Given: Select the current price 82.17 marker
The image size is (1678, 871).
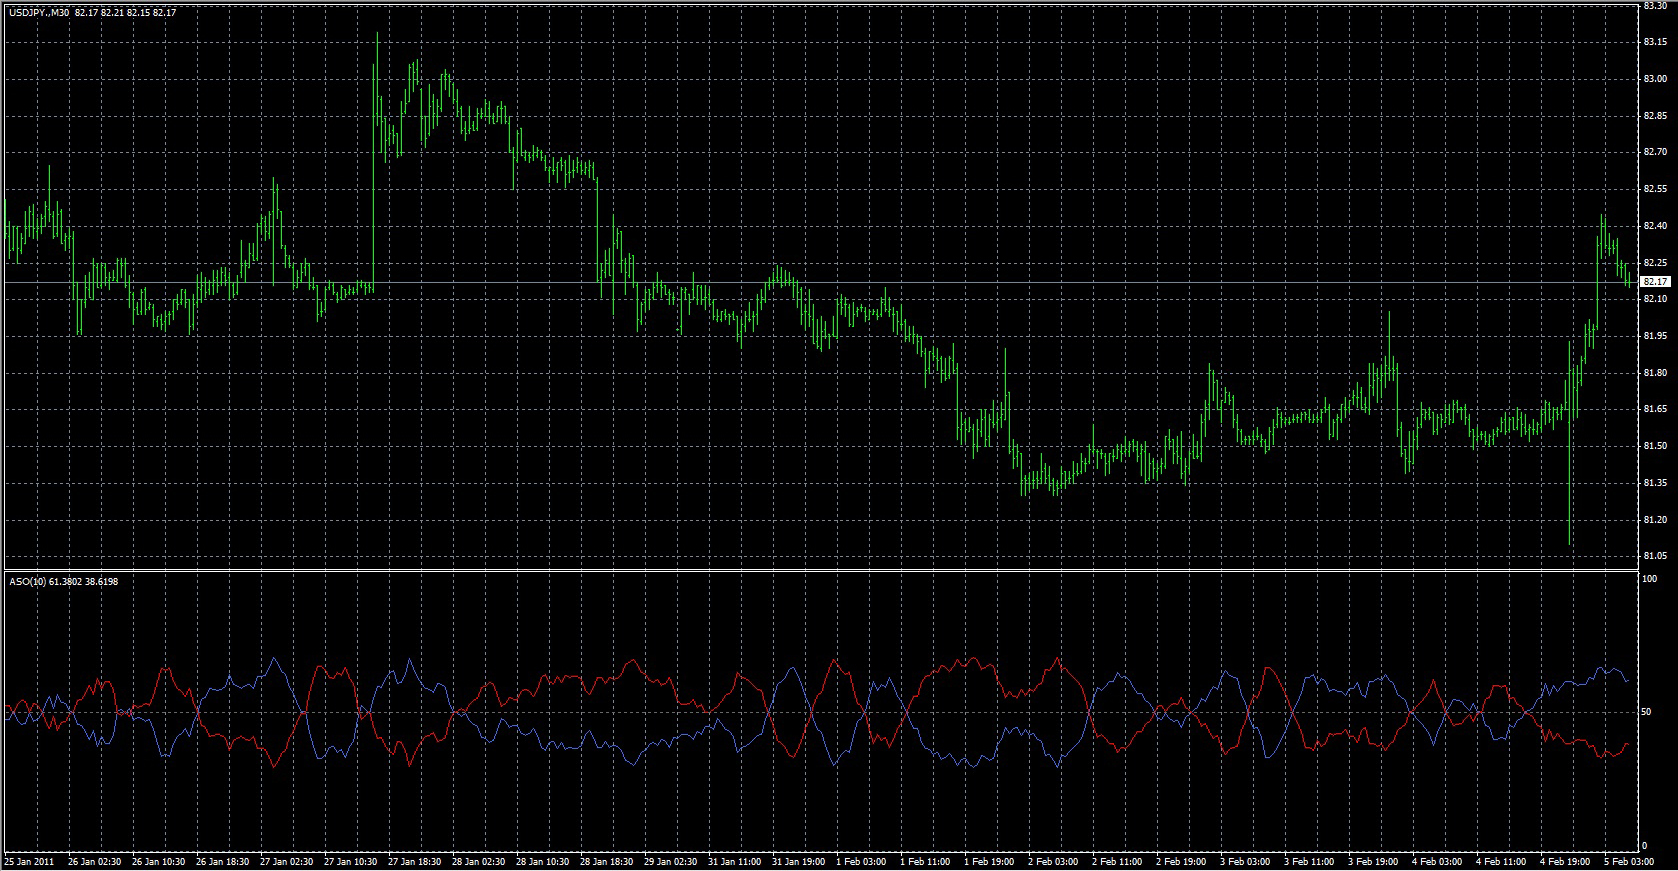Looking at the screenshot, I should pyautogui.click(x=1656, y=282).
